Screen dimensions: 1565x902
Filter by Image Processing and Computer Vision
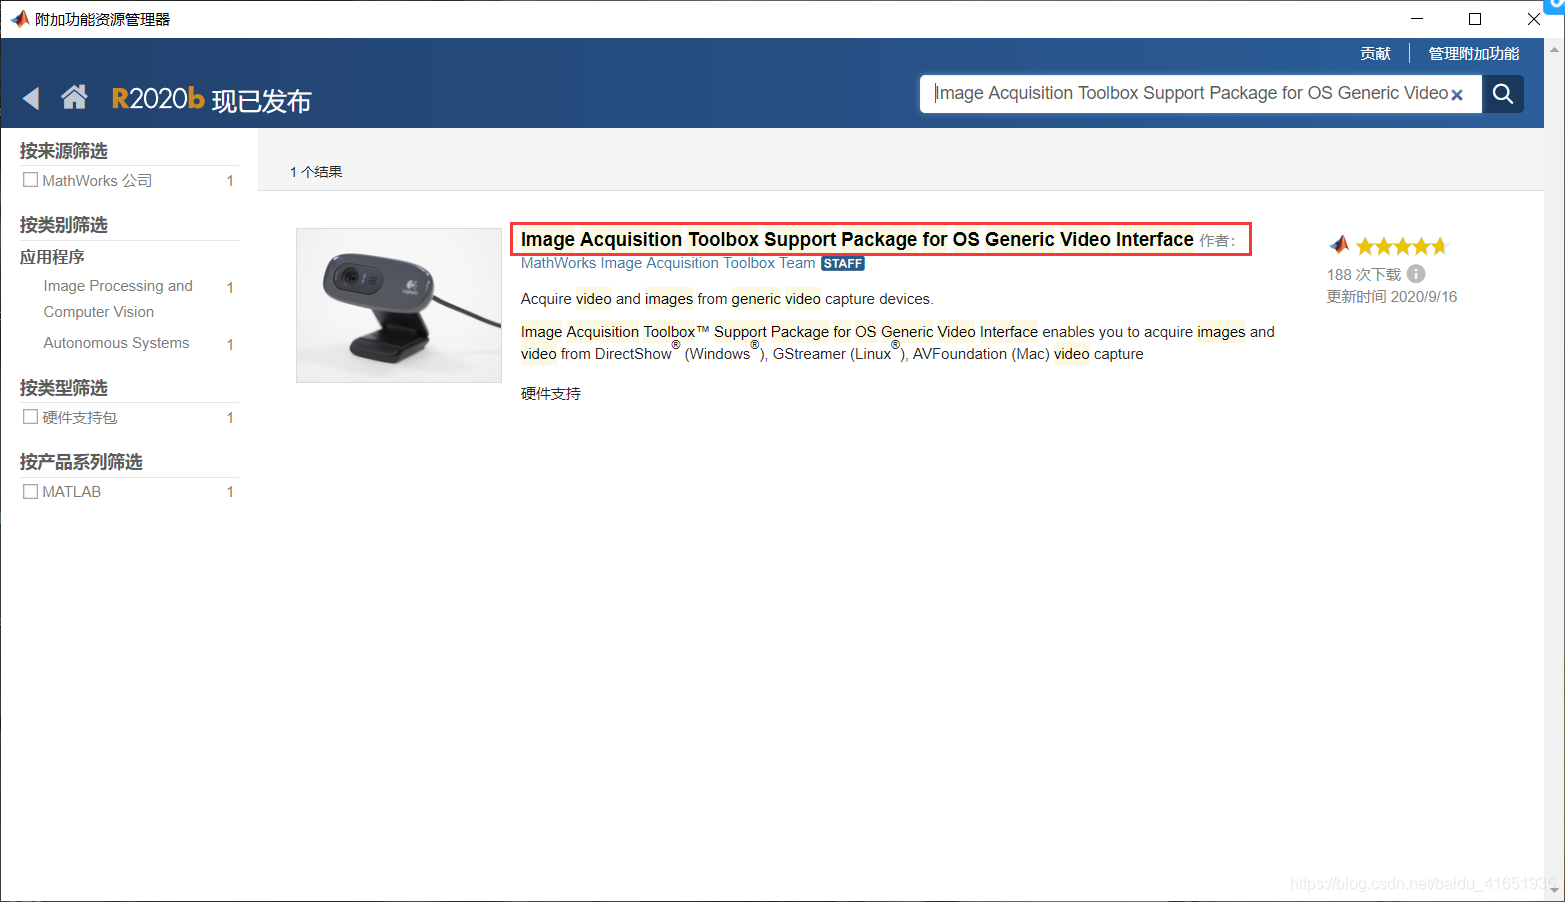[x=118, y=298]
